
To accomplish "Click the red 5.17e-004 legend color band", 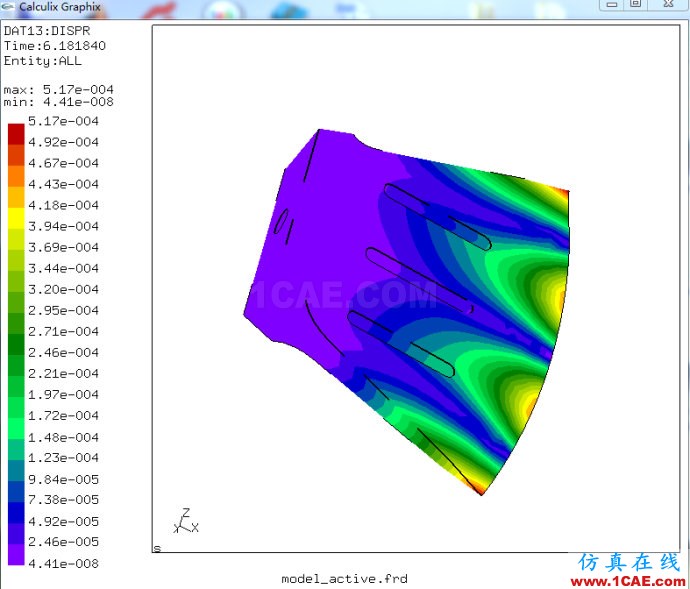I will [x=16, y=134].
